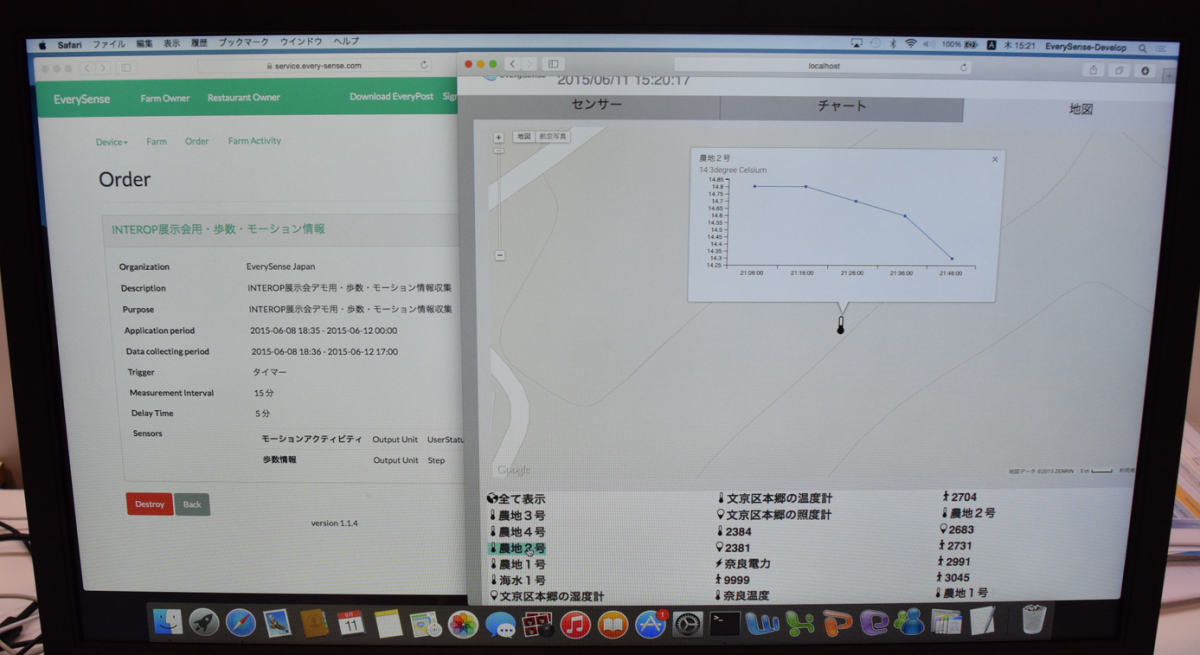
Task: Select the highlighted 農地2号 sensor
Action: [x=517, y=548]
